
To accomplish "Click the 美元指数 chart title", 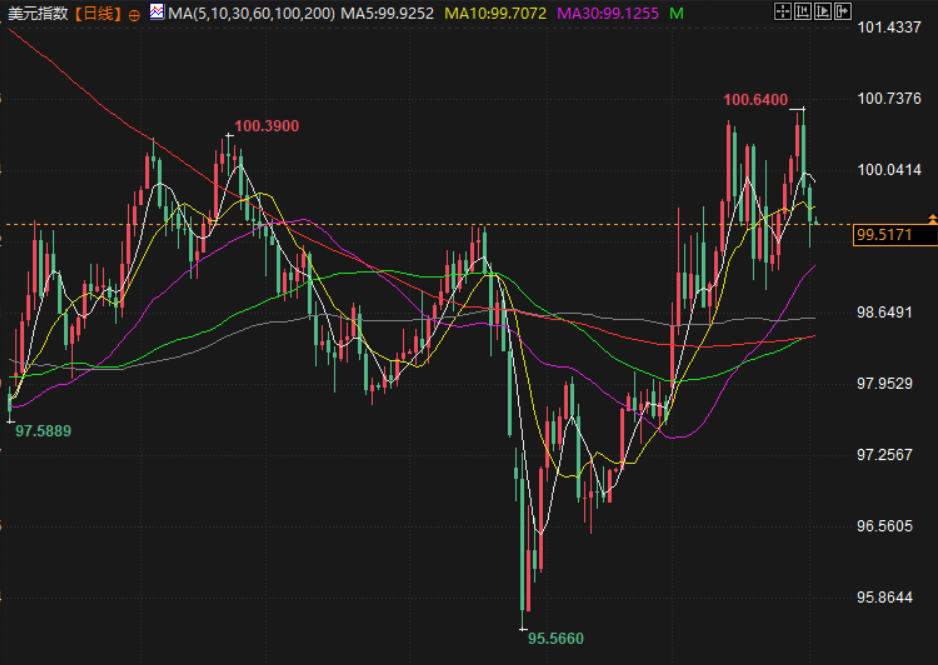I will (38, 13).
